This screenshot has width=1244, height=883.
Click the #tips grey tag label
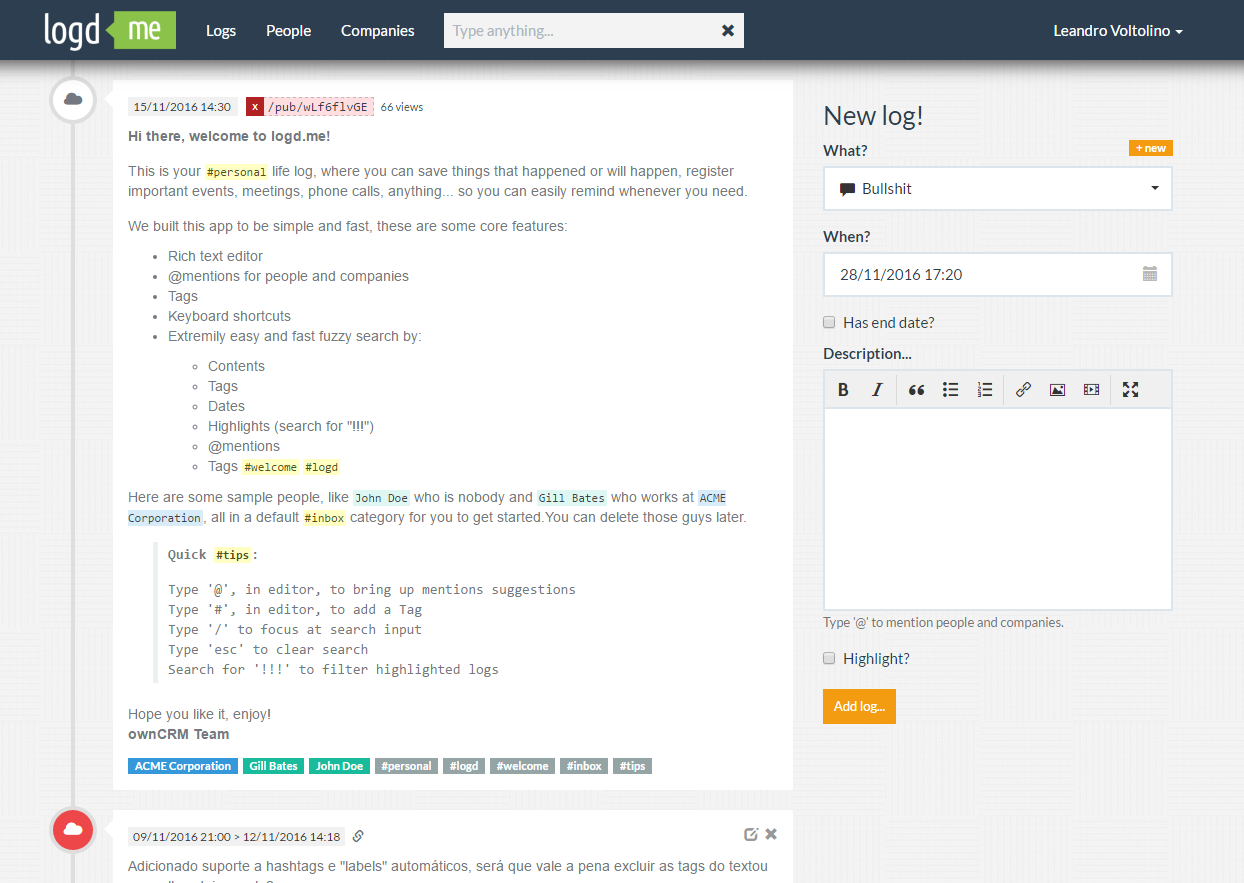(632, 766)
